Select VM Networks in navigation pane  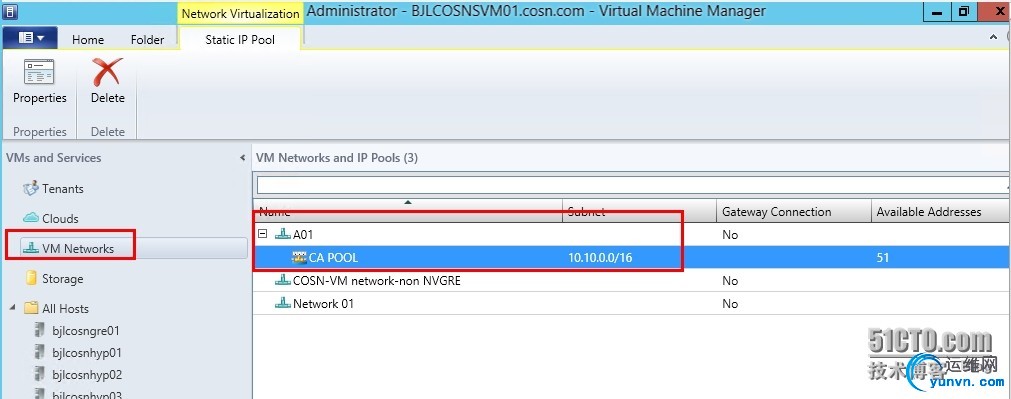click(77, 249)
